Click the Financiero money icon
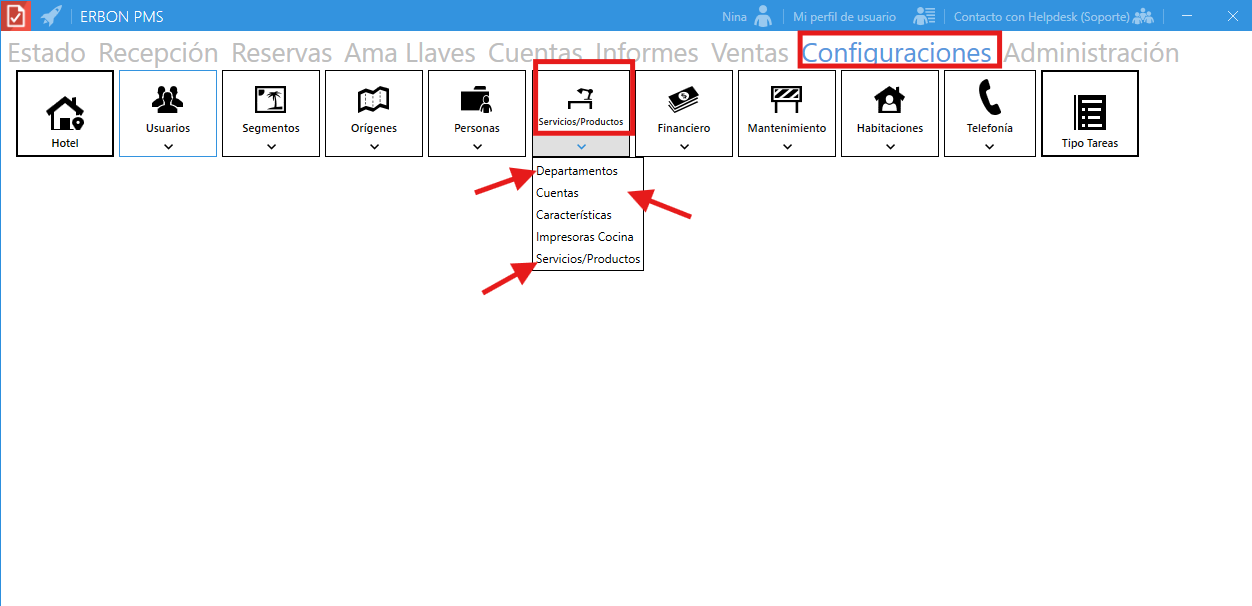Image resolution: width=1252 pixels, height=606 pixels. coord(684,99)
